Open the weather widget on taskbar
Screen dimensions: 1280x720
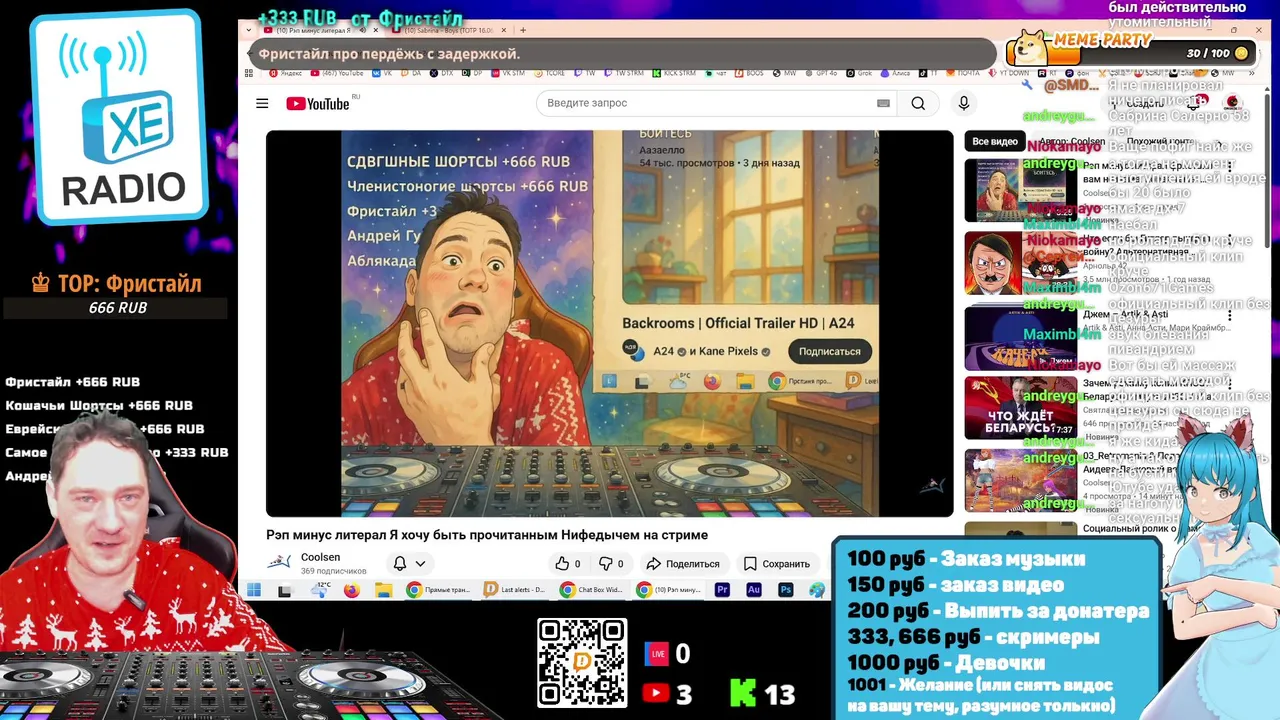tap(320, 590)
